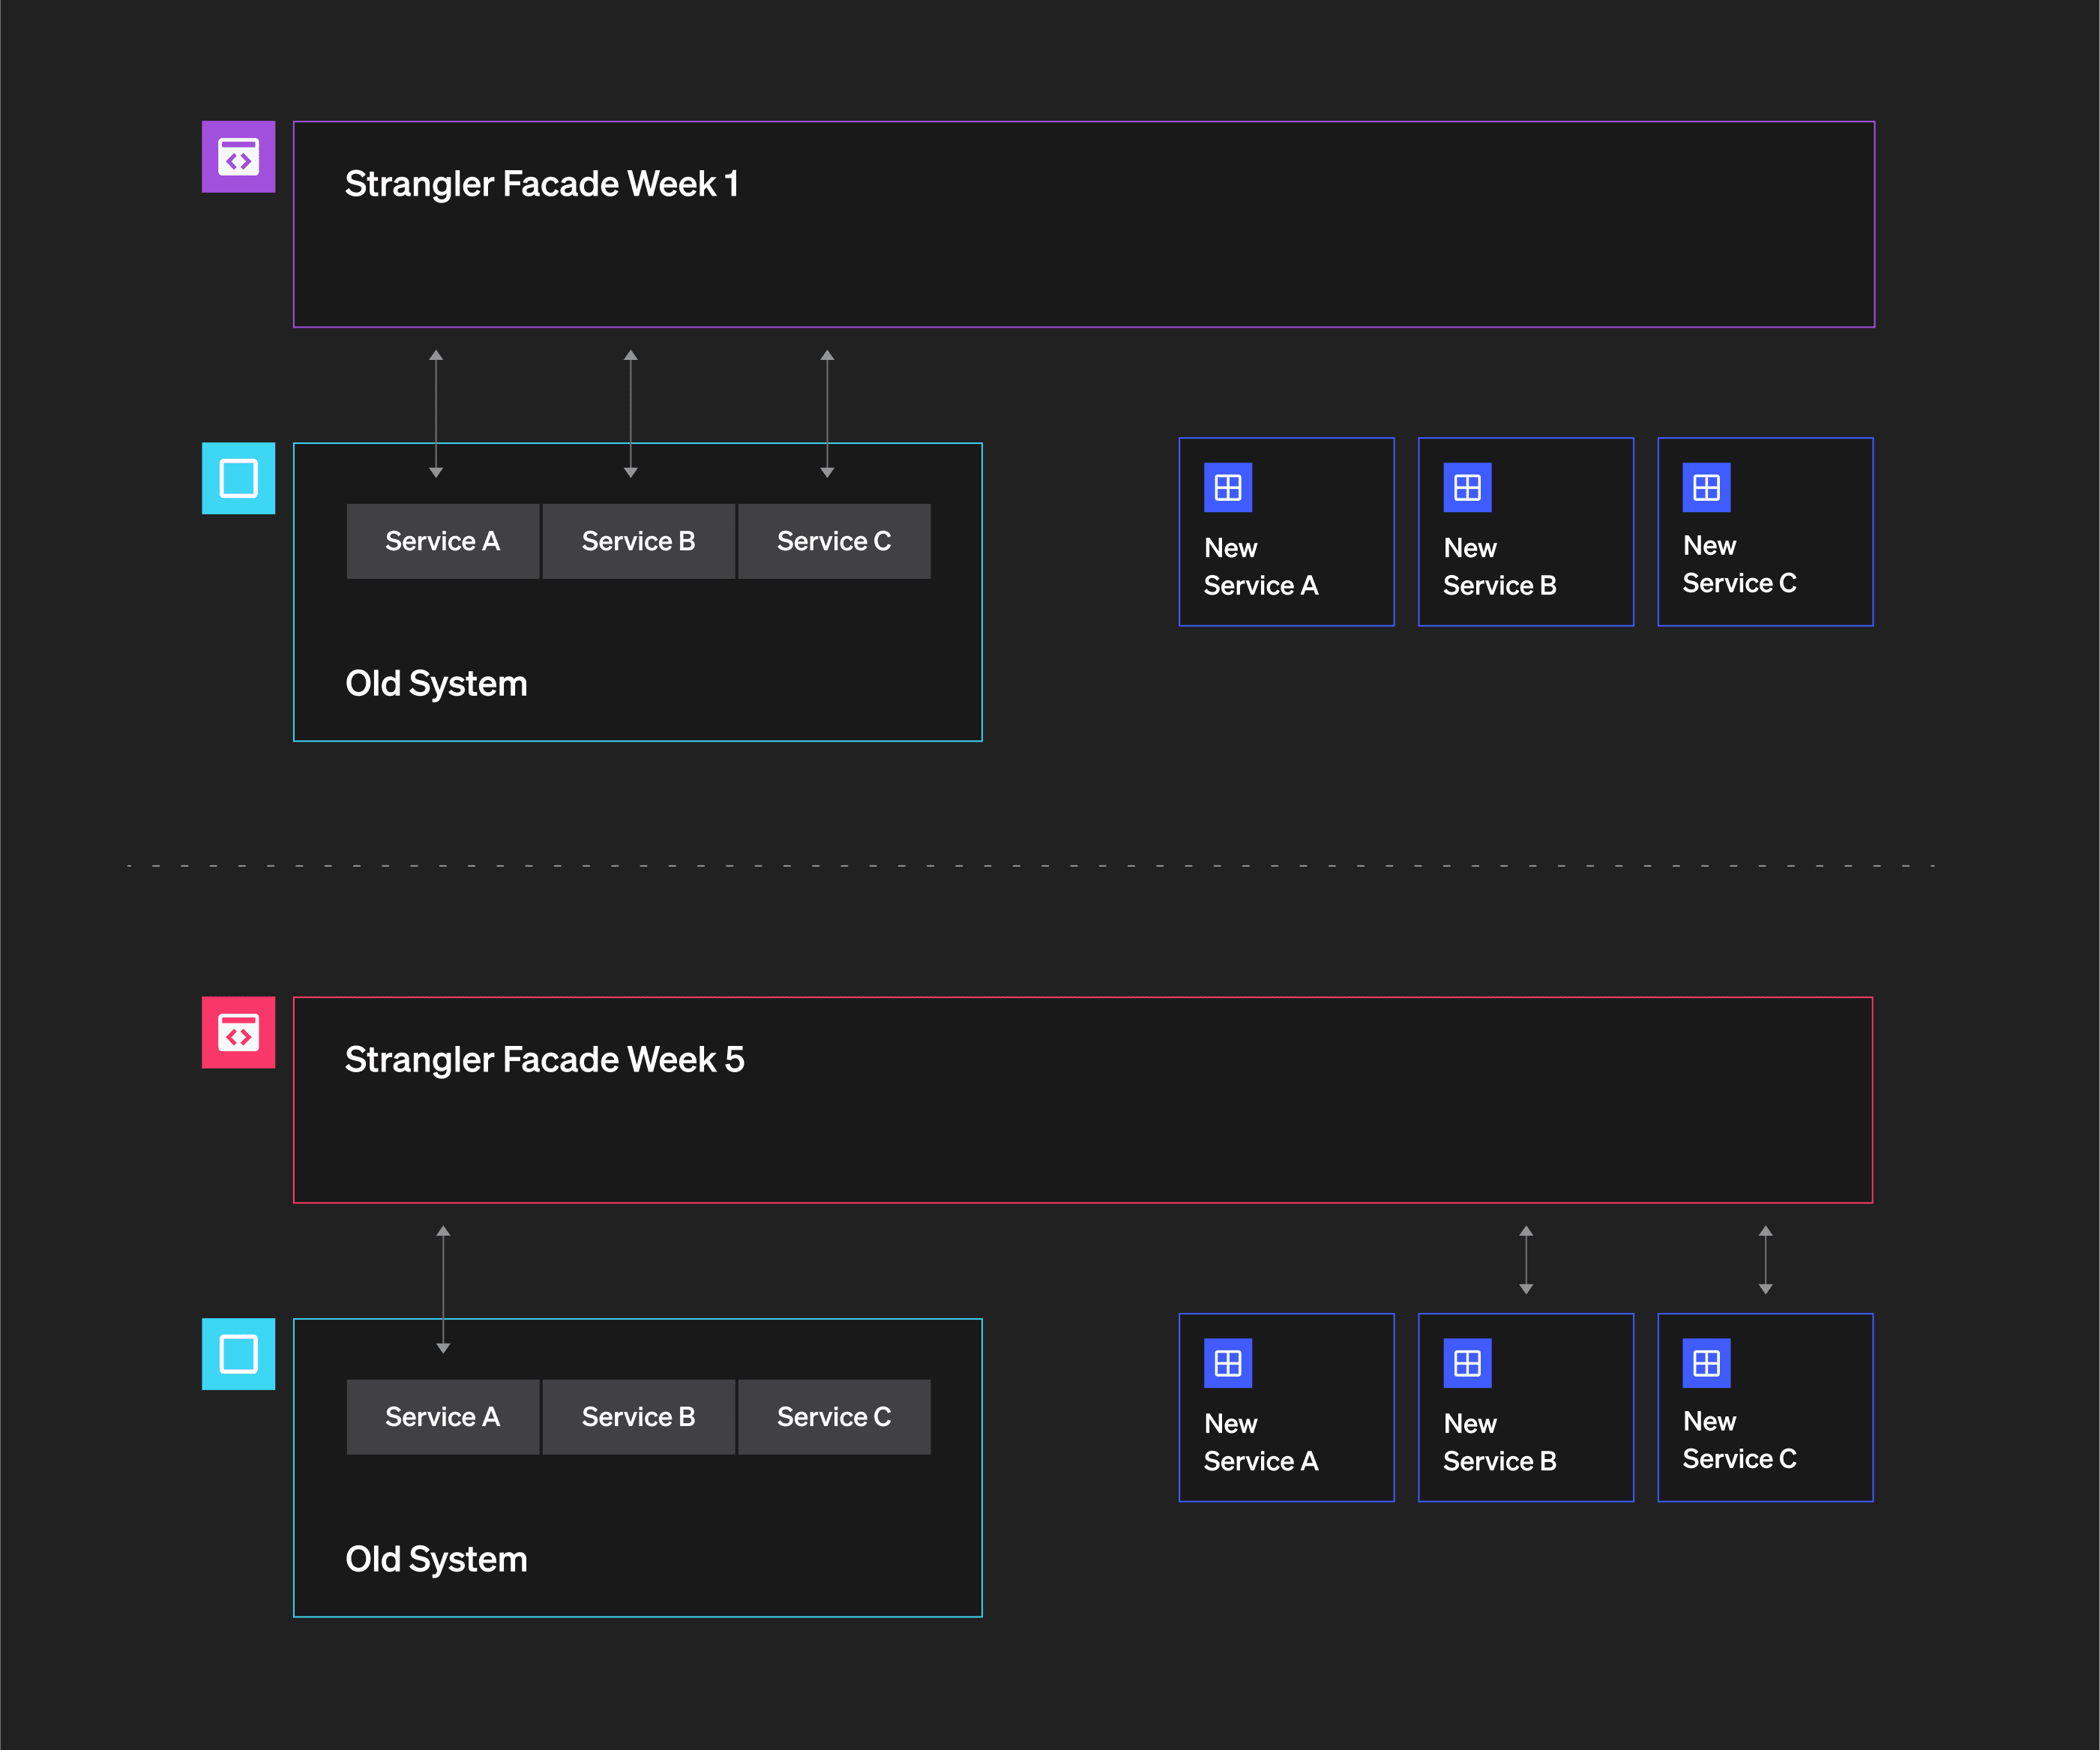
Task: Click the blue grid icon in bottom New Service A
Action: (1227, 1363)
